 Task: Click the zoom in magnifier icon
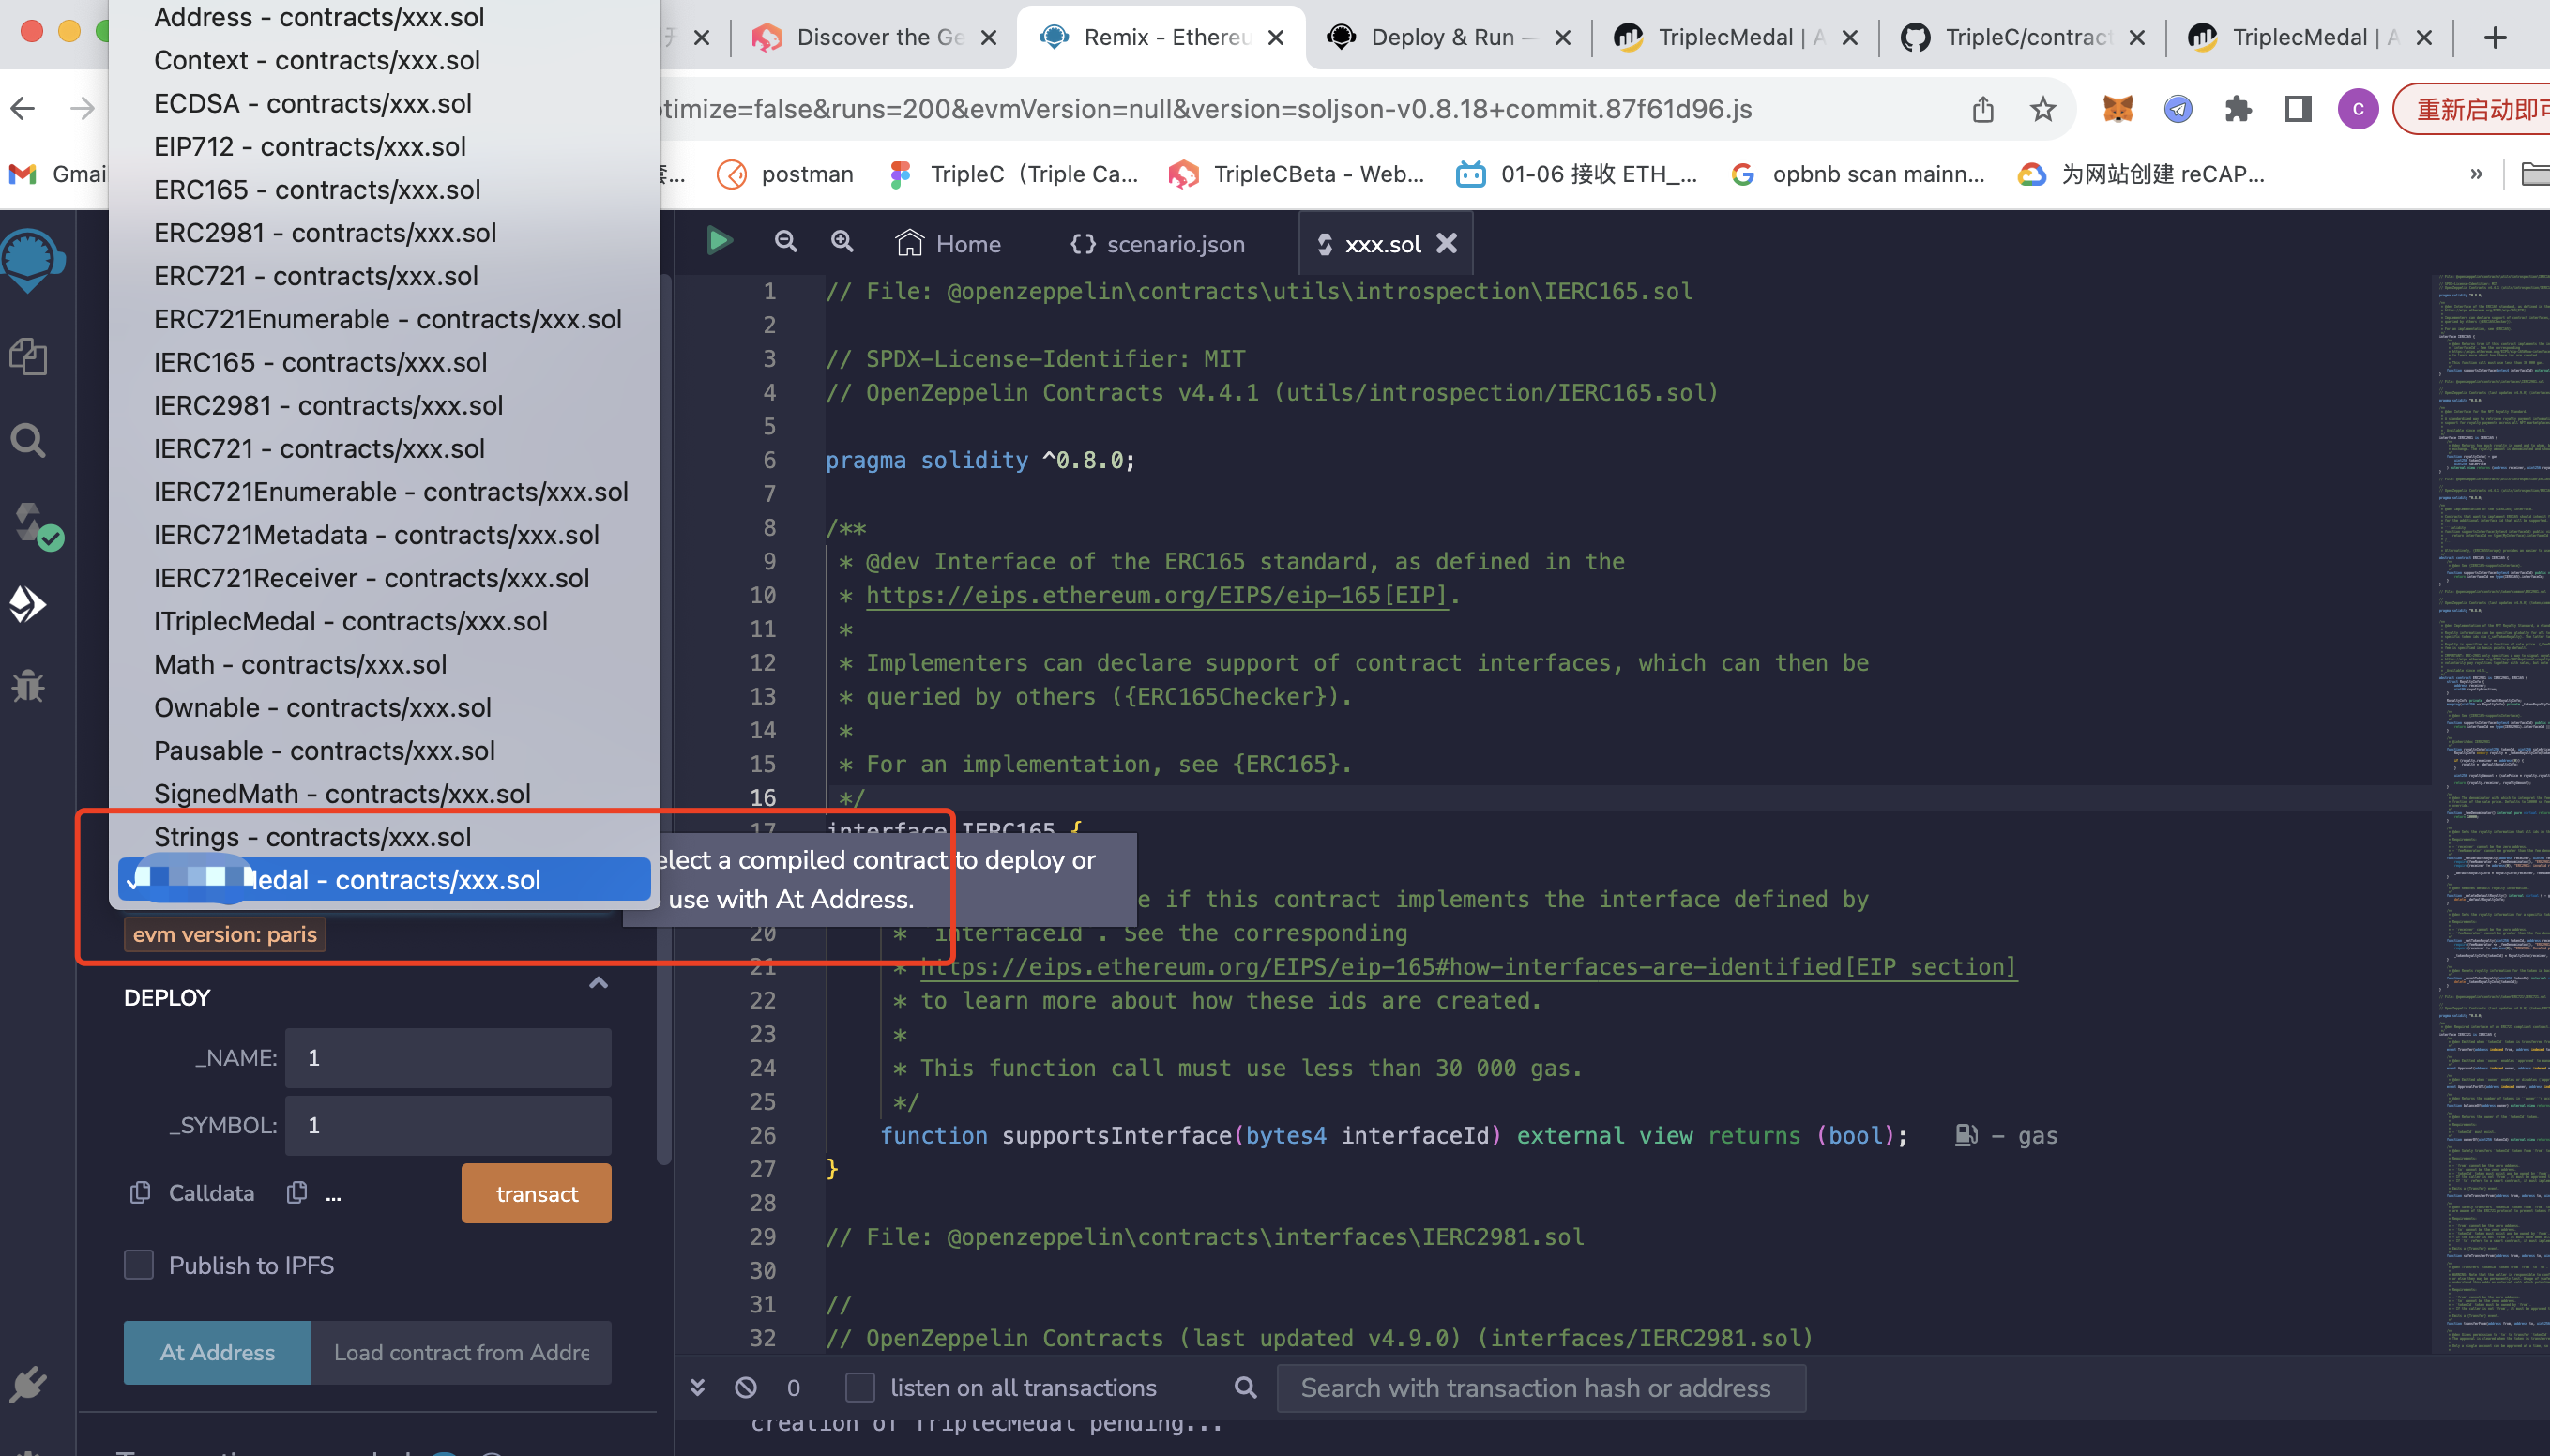point(842,241)
